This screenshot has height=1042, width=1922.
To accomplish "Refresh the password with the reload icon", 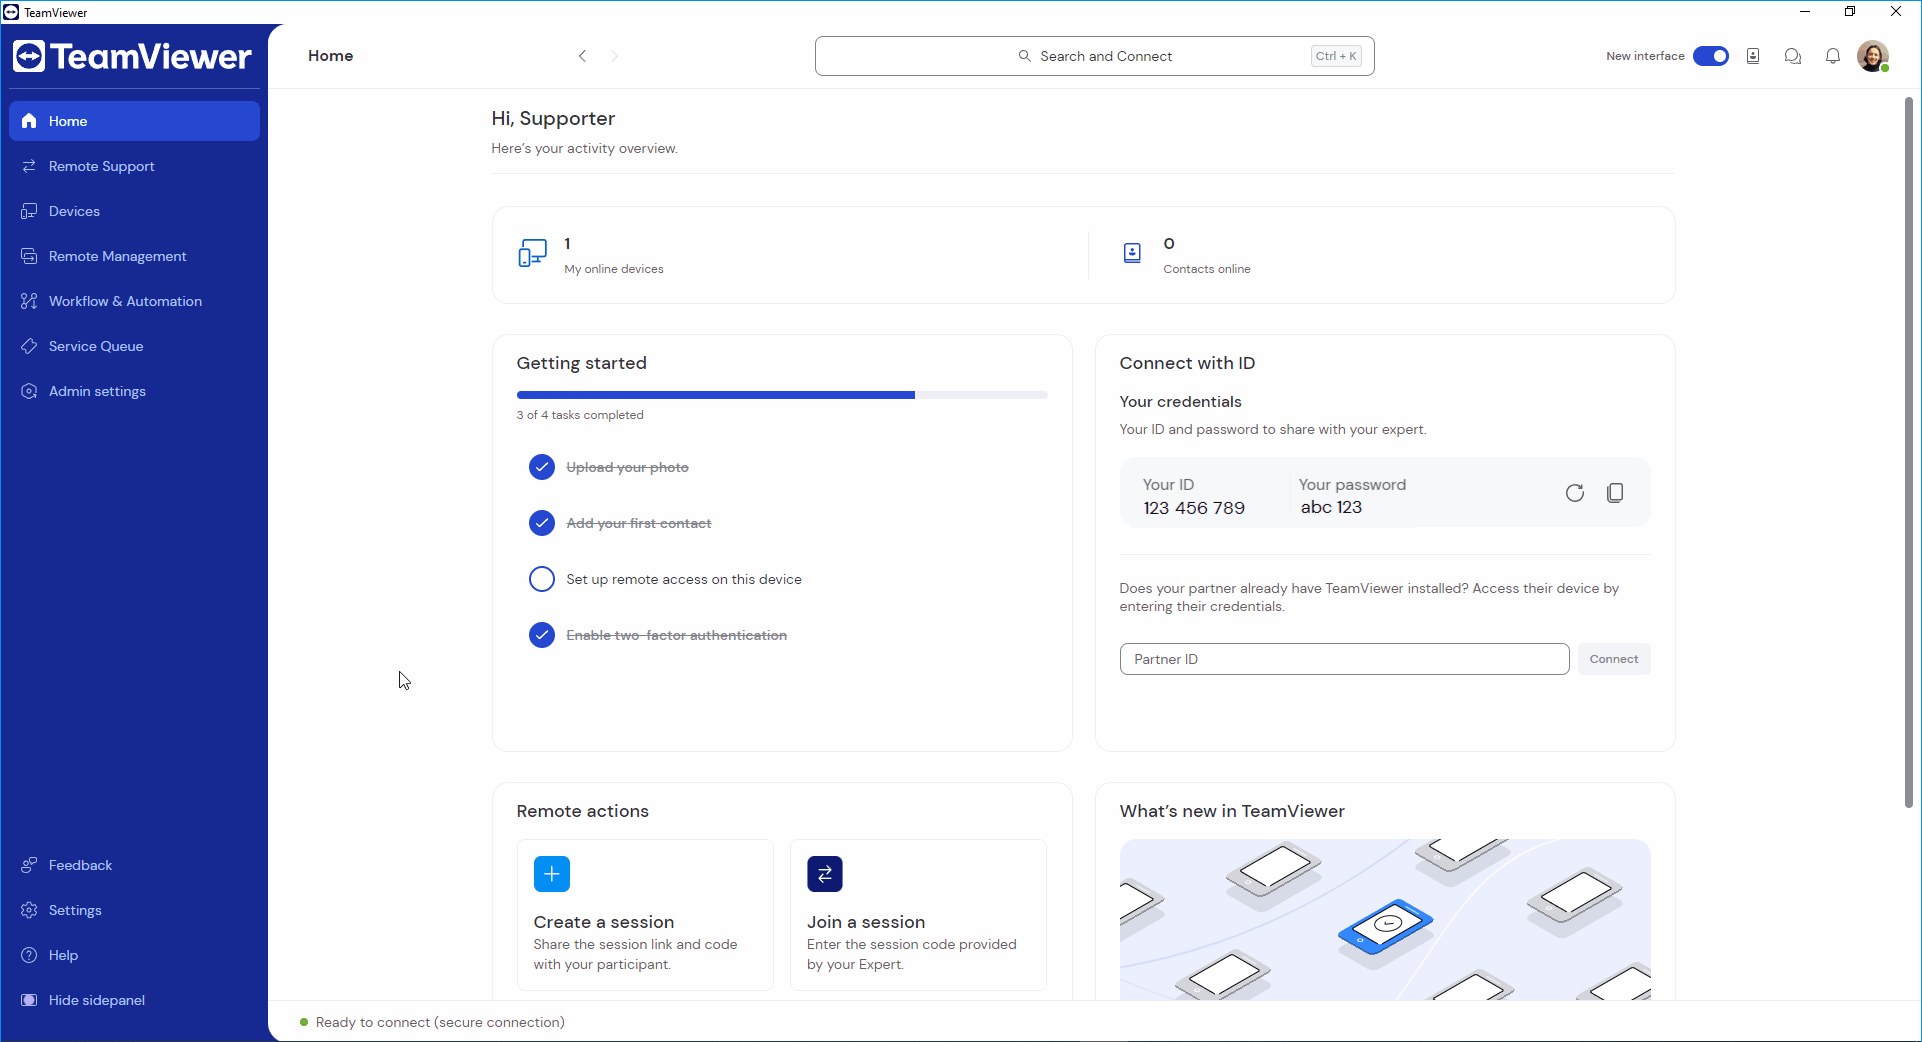I will point(1574,492).
